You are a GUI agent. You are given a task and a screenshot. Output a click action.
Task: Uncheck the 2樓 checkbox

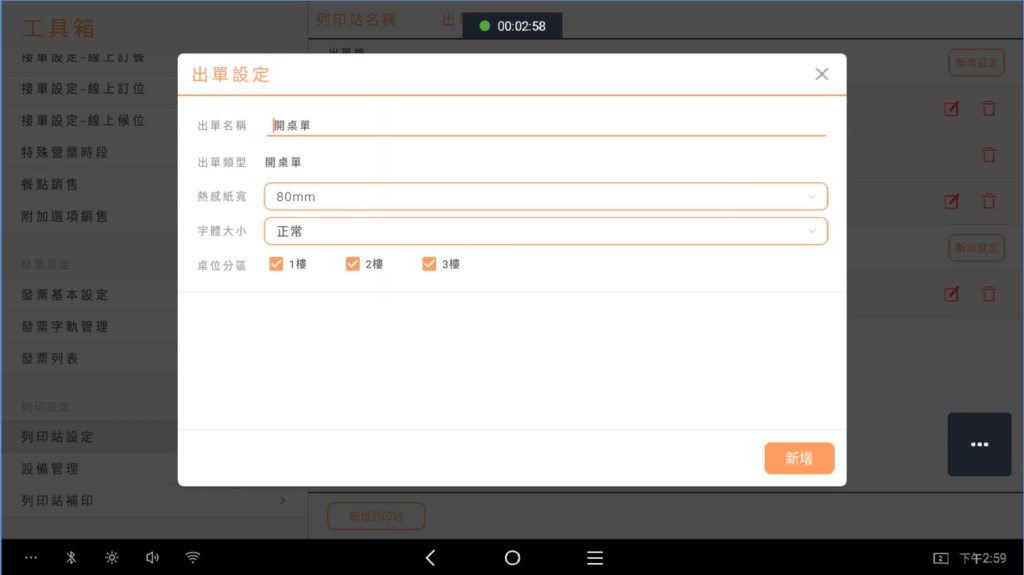(352, 264)
